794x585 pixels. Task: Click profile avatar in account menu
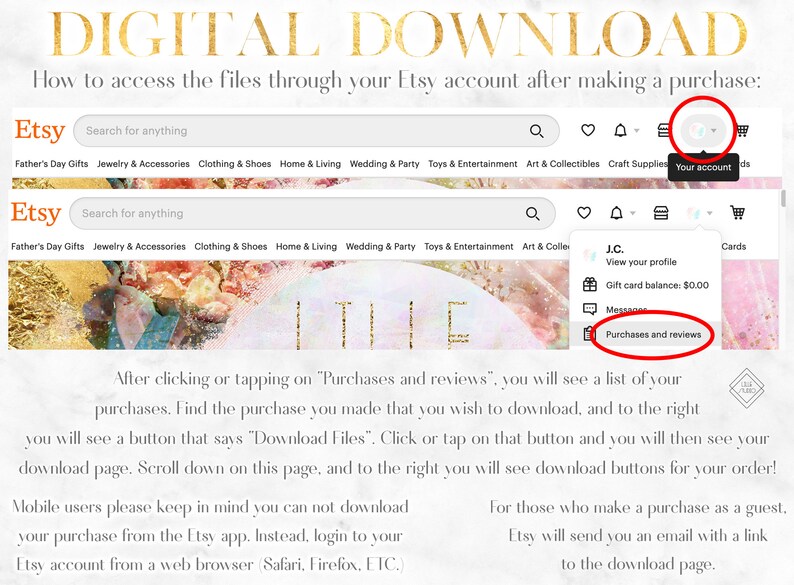[589, 255]
